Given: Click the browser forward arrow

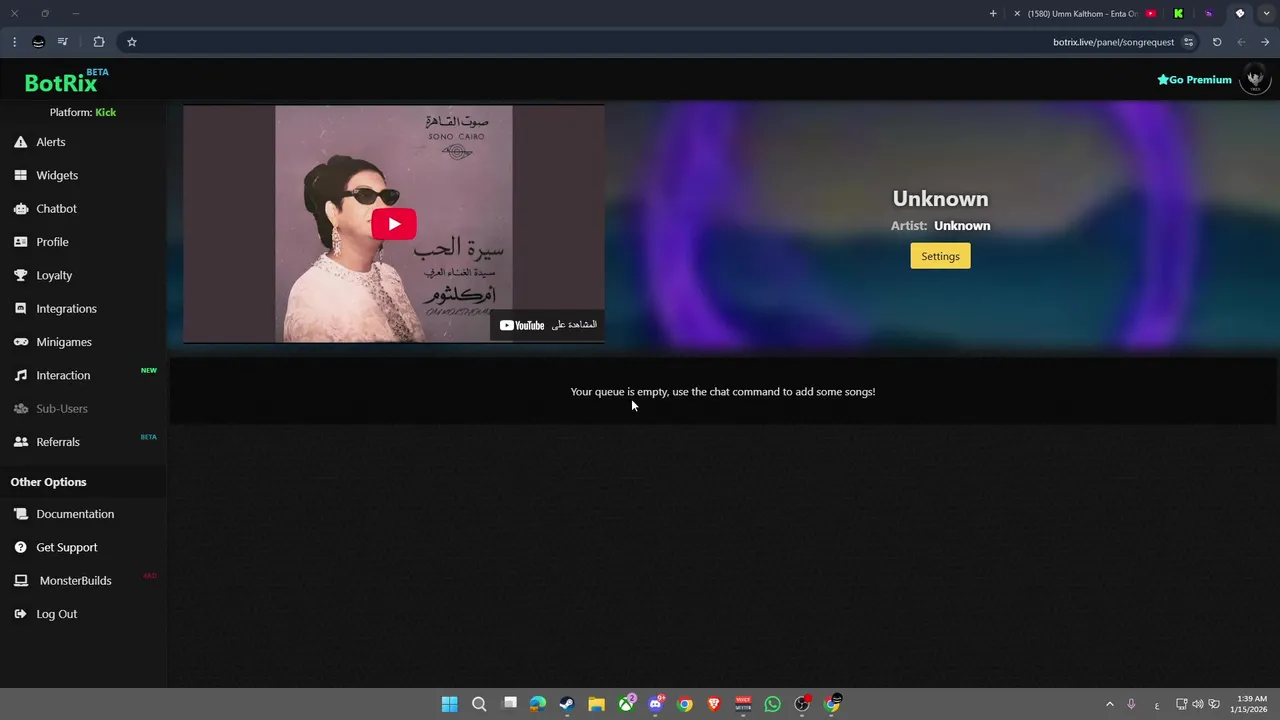Looking at the screenshot, I should coord(1265,42).
